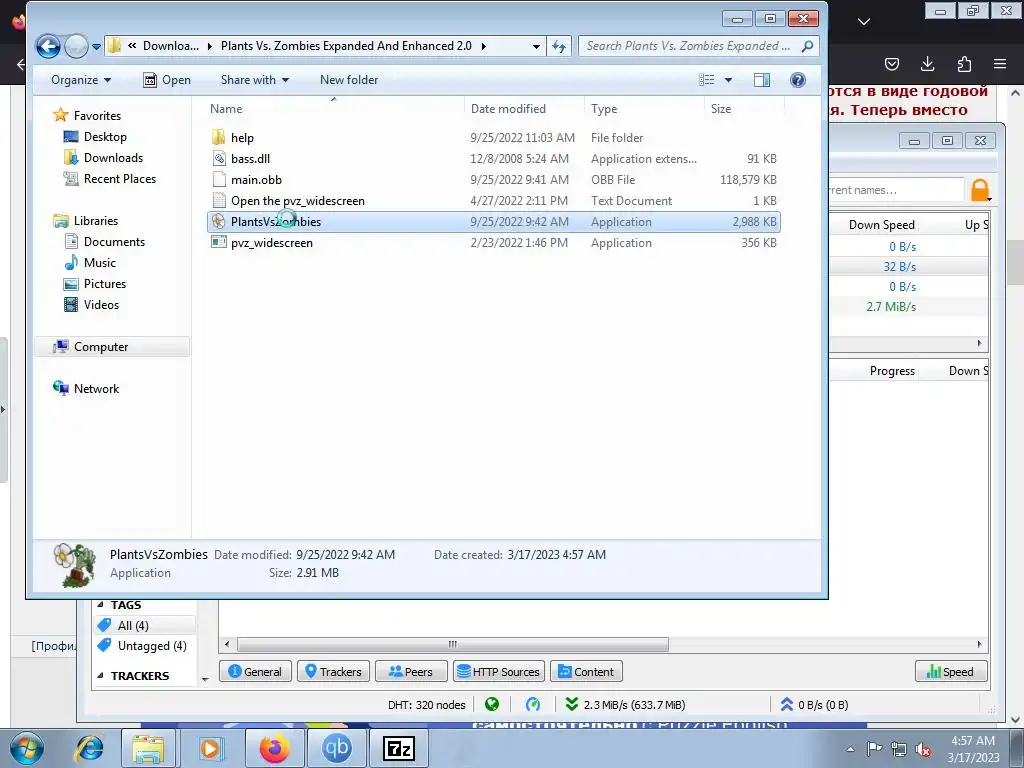Open the Windows Start menu

point(26,748)
